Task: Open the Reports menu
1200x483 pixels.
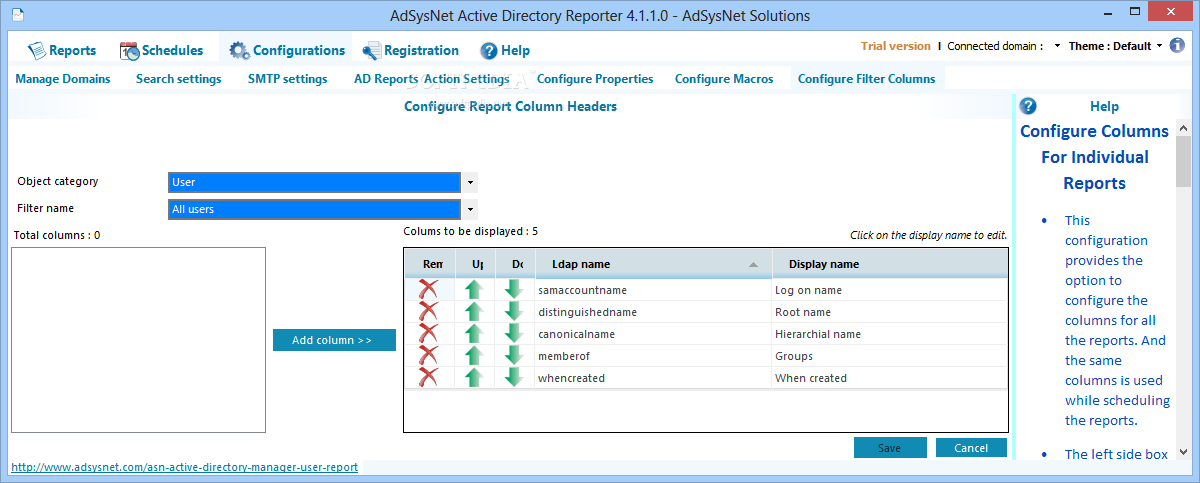Action: 62,50
